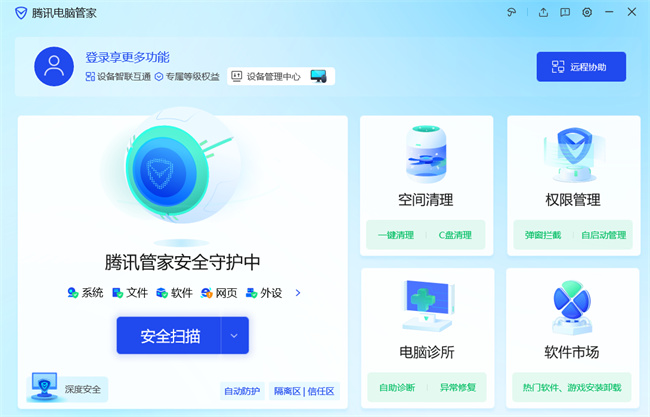
Task: Open the 隔离区 quarantine link
Action: pyautogui.click(x=288, y=391)
